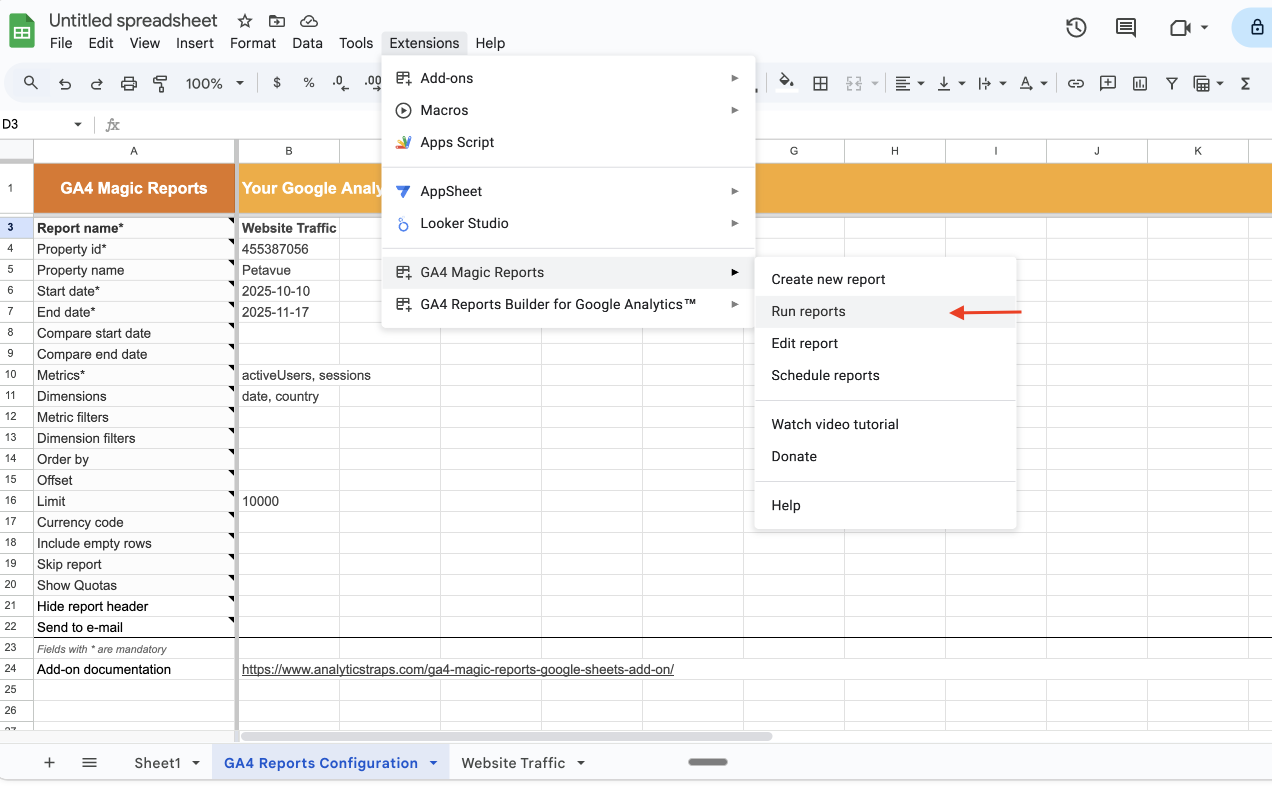The width and height of the screenshot is (1272, 792).
Task: Open the Data menu
Action: 308,43
